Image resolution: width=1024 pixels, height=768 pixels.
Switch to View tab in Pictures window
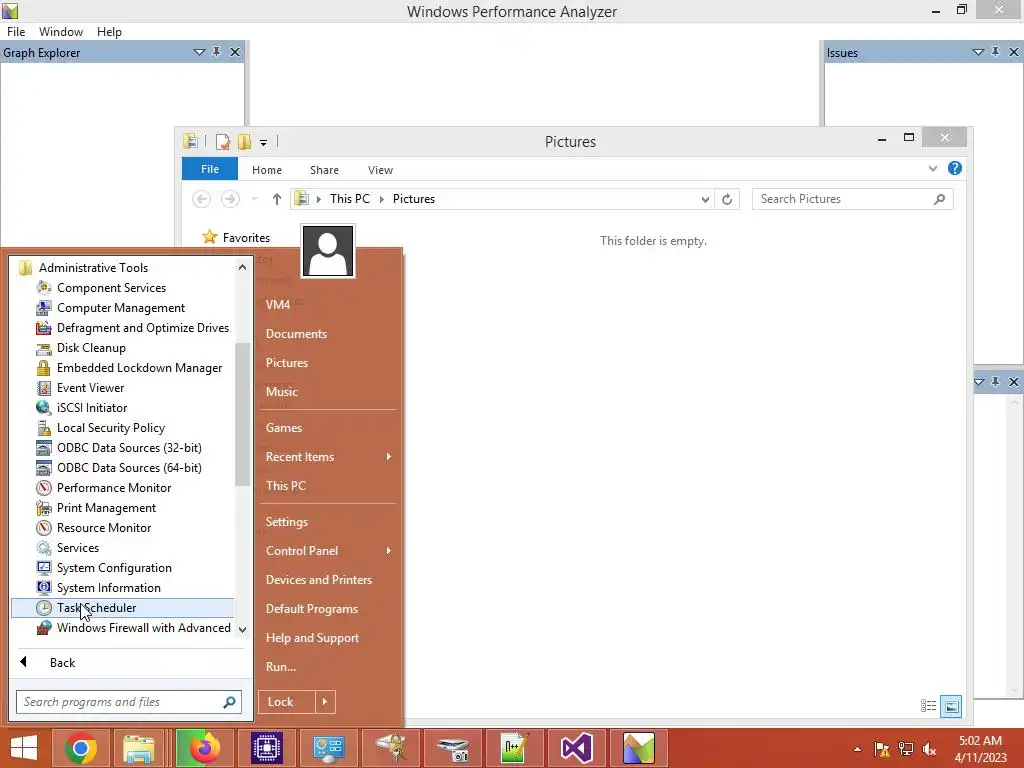(x=380, y=170)
